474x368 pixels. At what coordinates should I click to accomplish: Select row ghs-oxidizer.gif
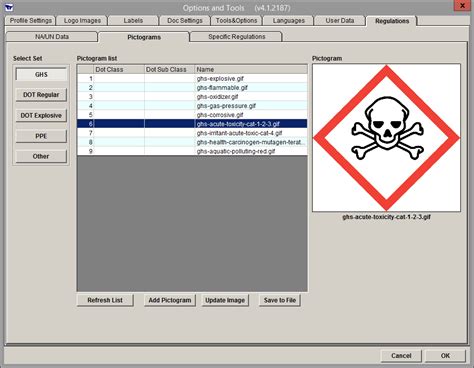point(192,97)
